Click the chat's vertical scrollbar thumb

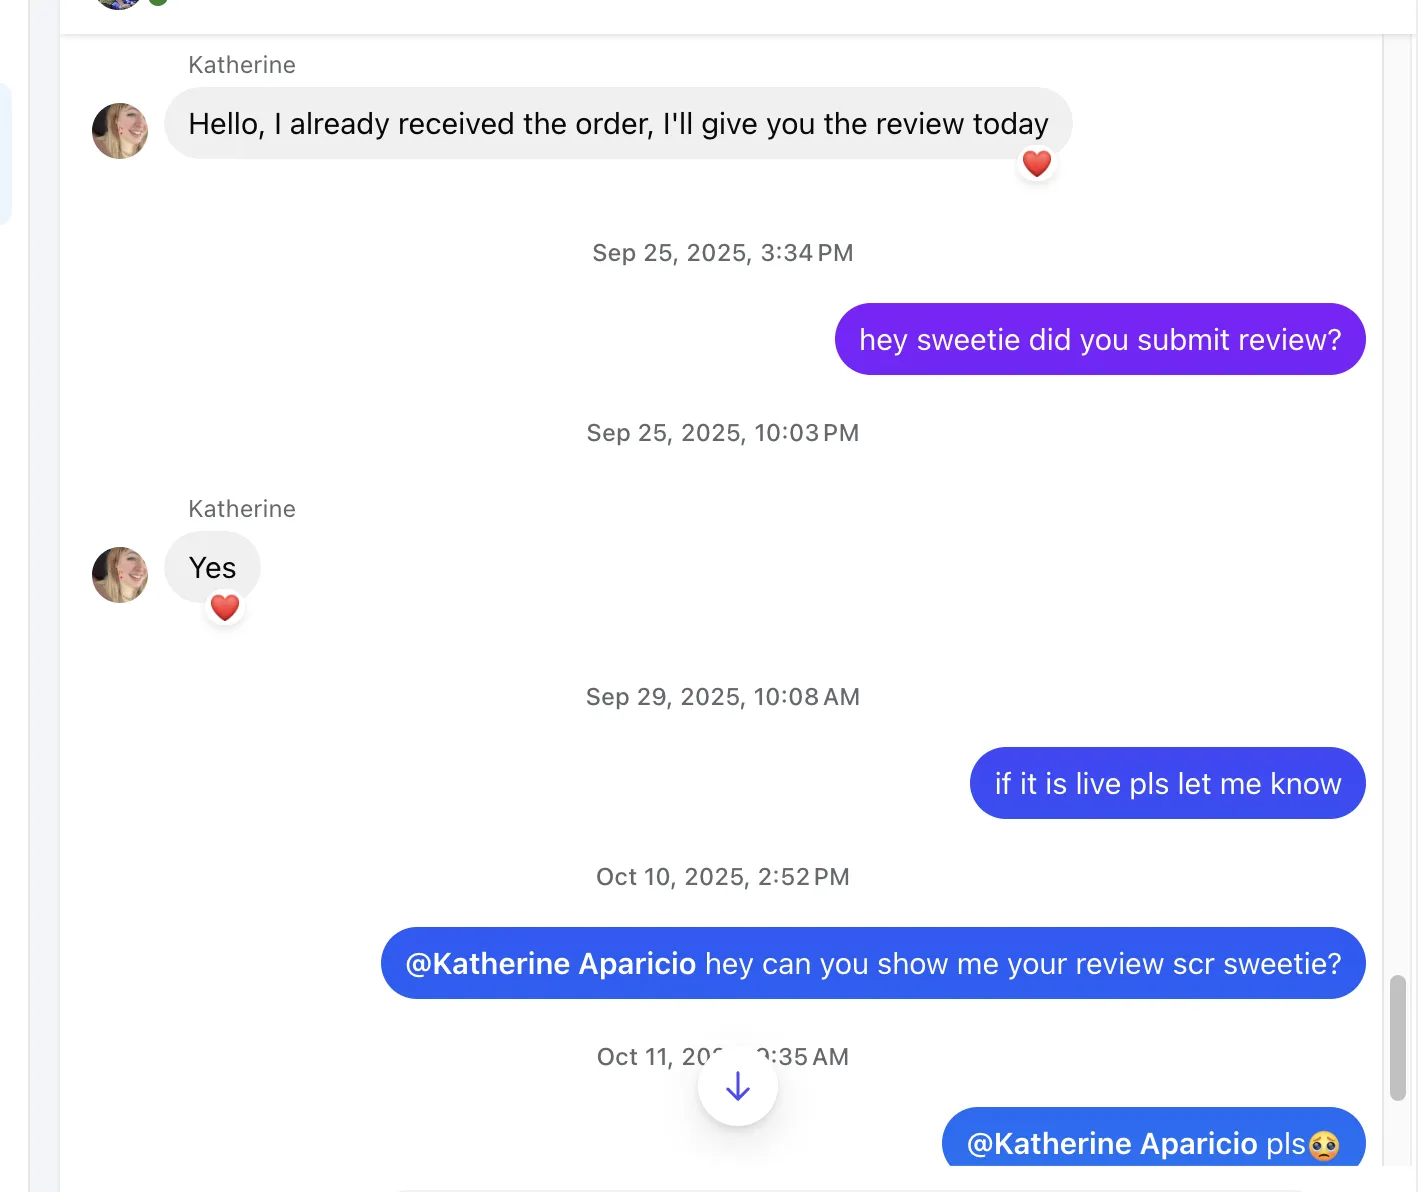tap(1398, 1038)
